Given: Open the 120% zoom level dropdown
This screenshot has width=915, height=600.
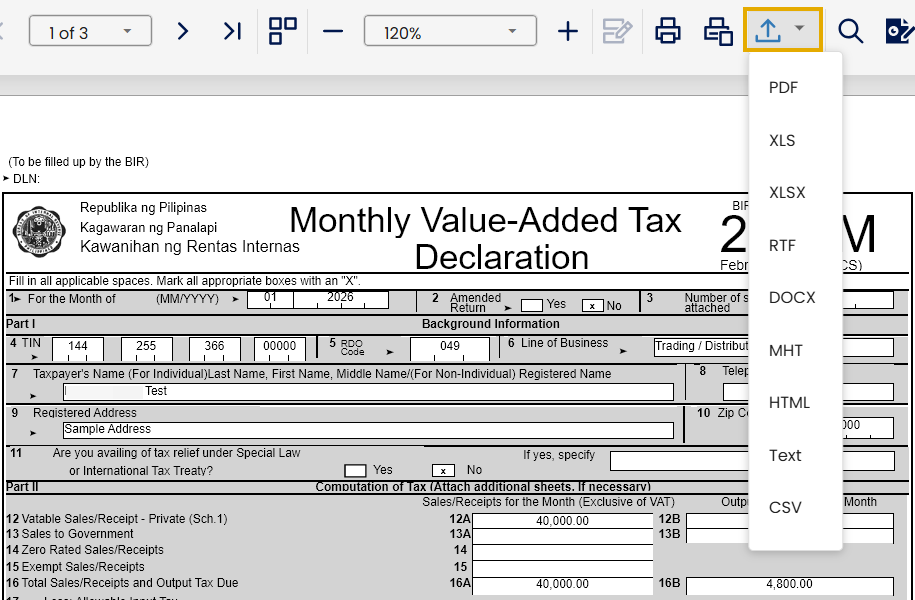Looking at the screenshot, I should click(450, 31).
